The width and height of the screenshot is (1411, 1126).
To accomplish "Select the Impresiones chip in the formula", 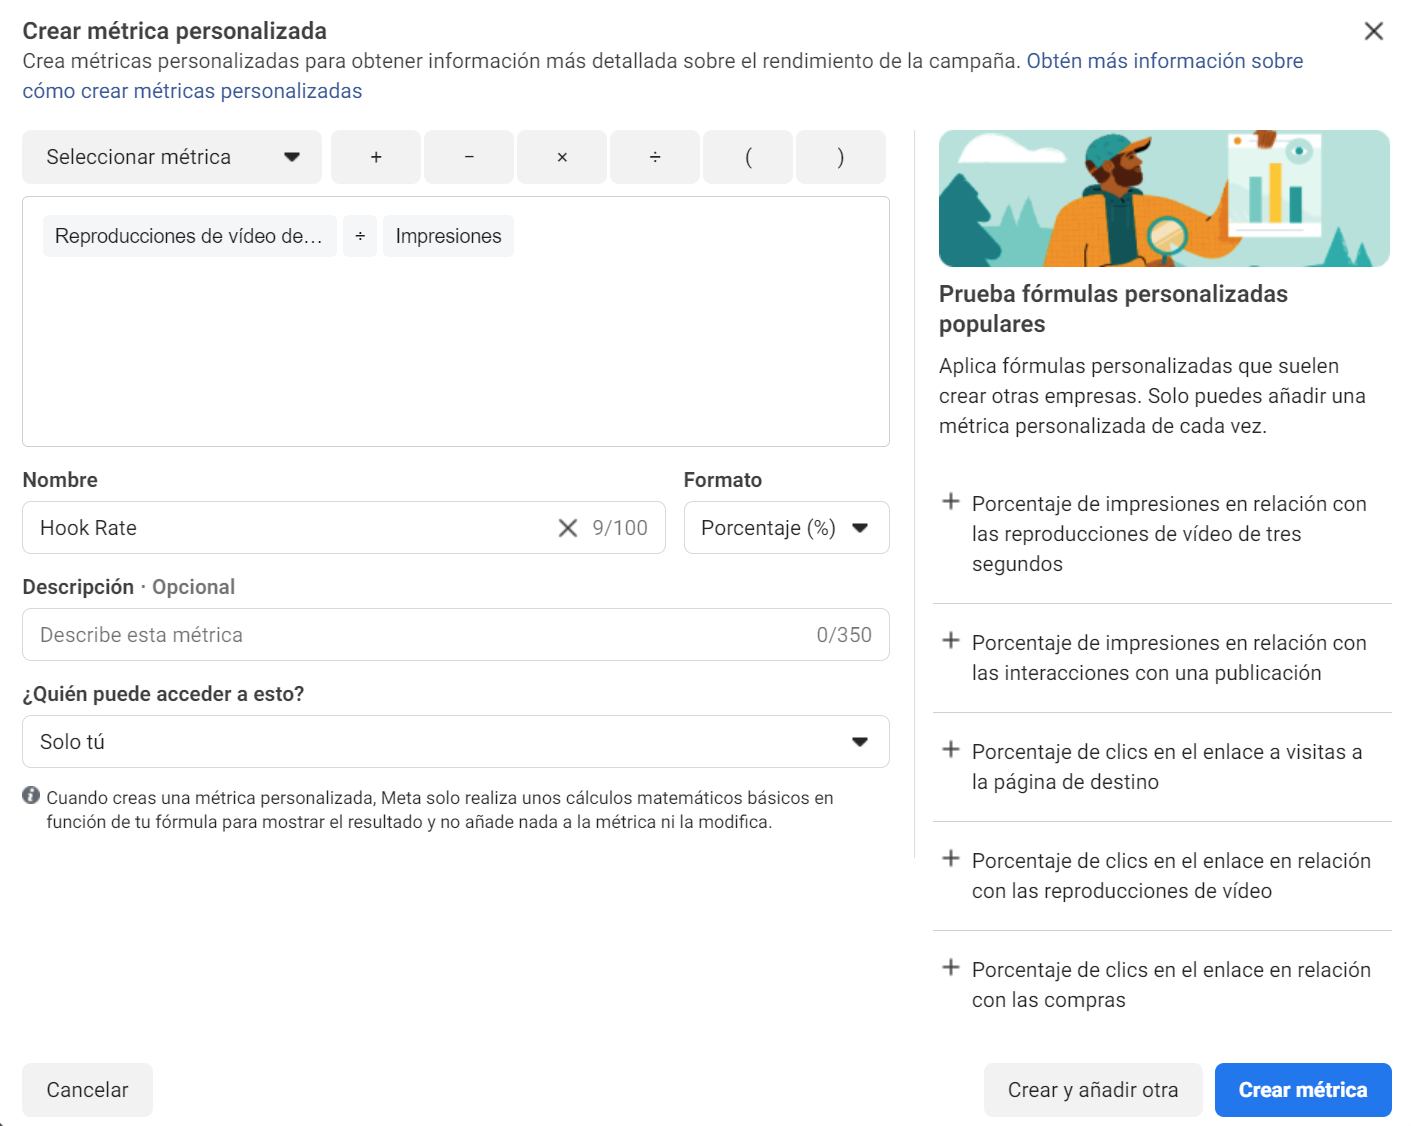I will click(448, 236).
